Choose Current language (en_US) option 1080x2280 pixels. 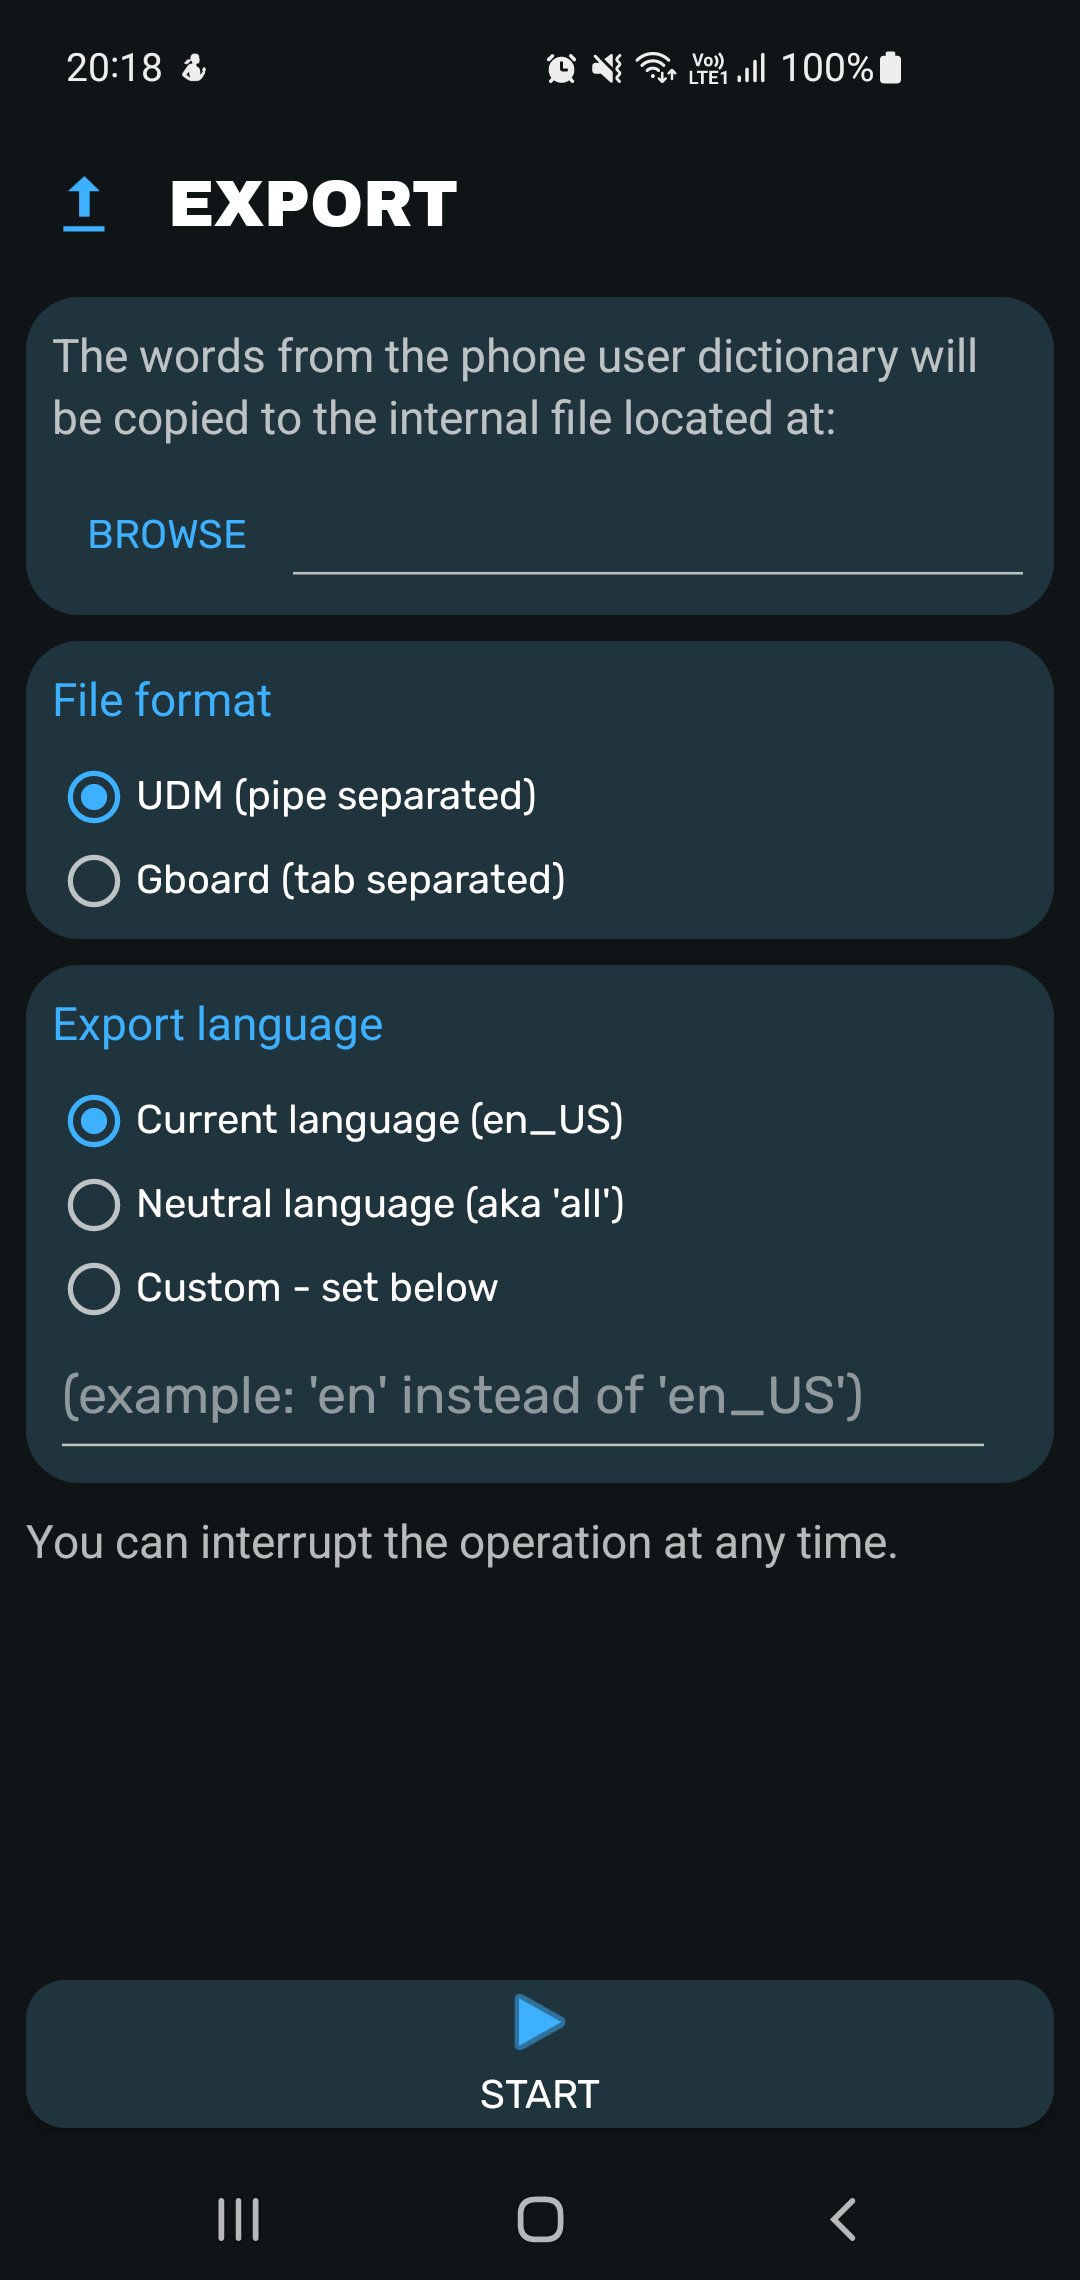coord(94,1121)
